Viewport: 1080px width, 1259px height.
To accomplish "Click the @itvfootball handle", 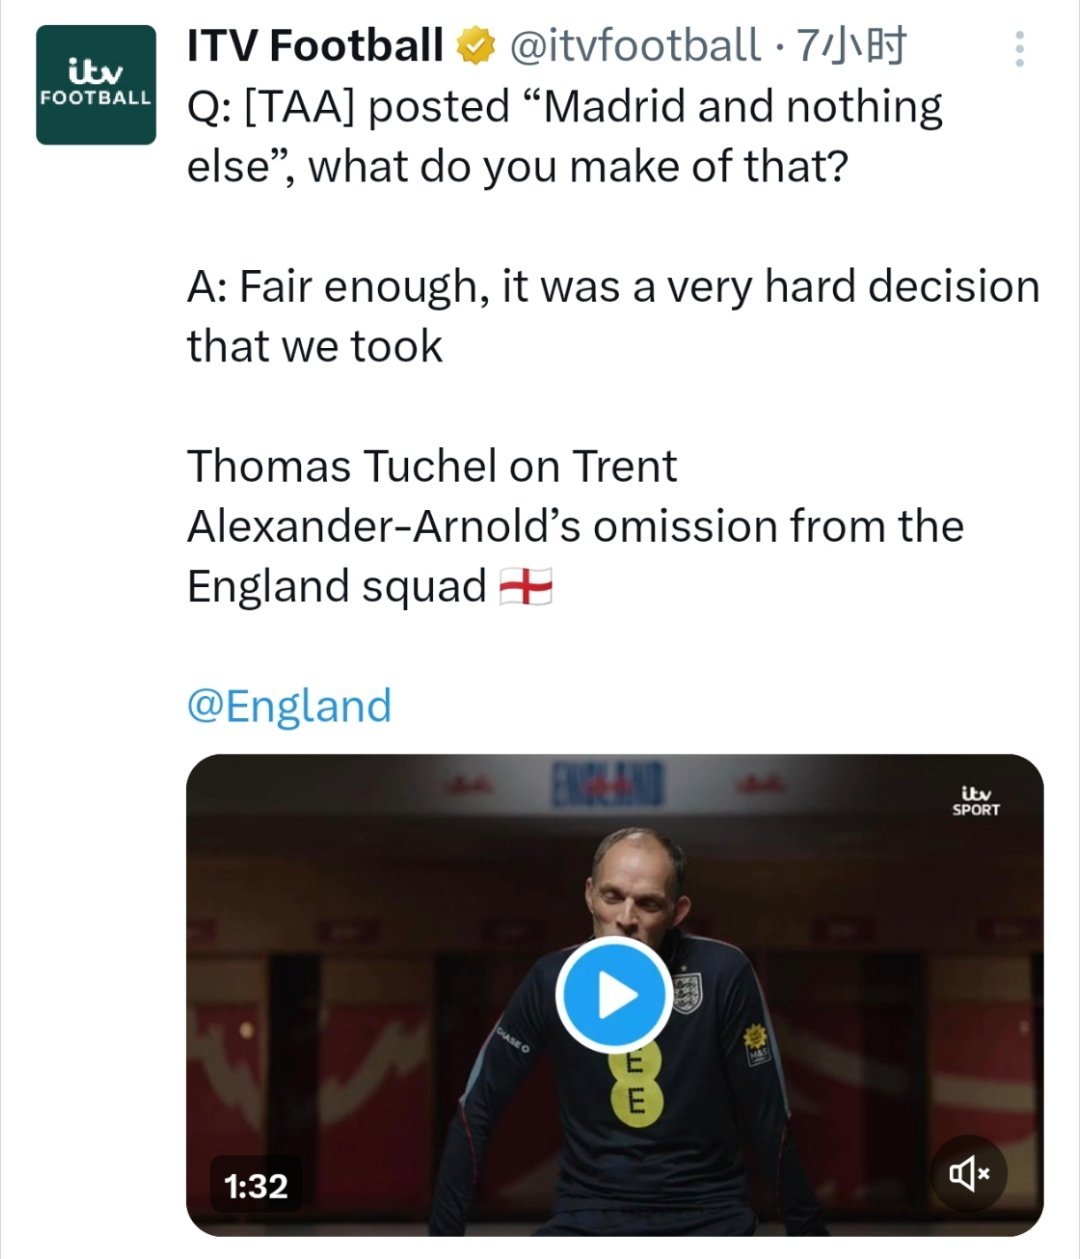I will click(x=634, y=46).
